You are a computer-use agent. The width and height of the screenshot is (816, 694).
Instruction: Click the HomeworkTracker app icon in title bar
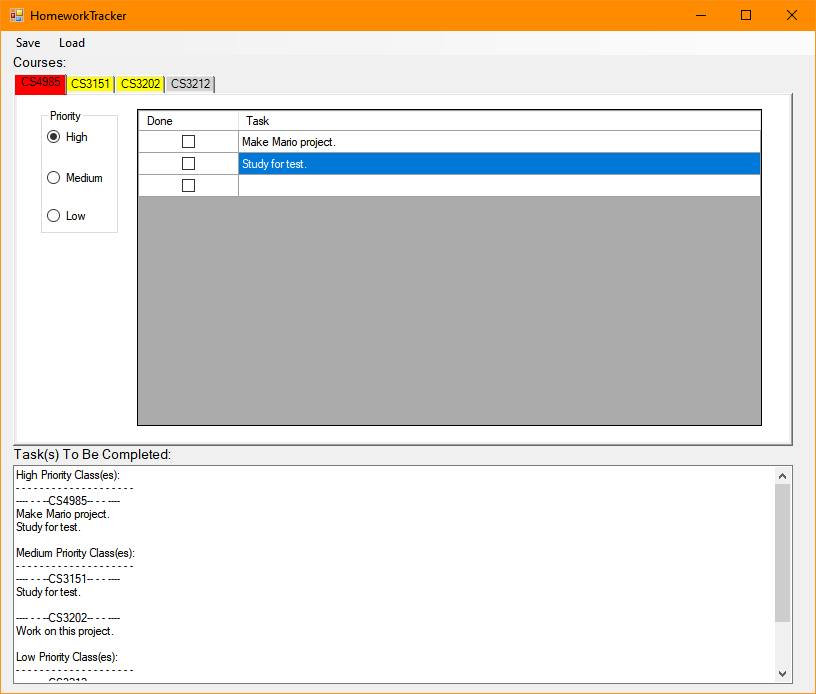pos(17,16)
